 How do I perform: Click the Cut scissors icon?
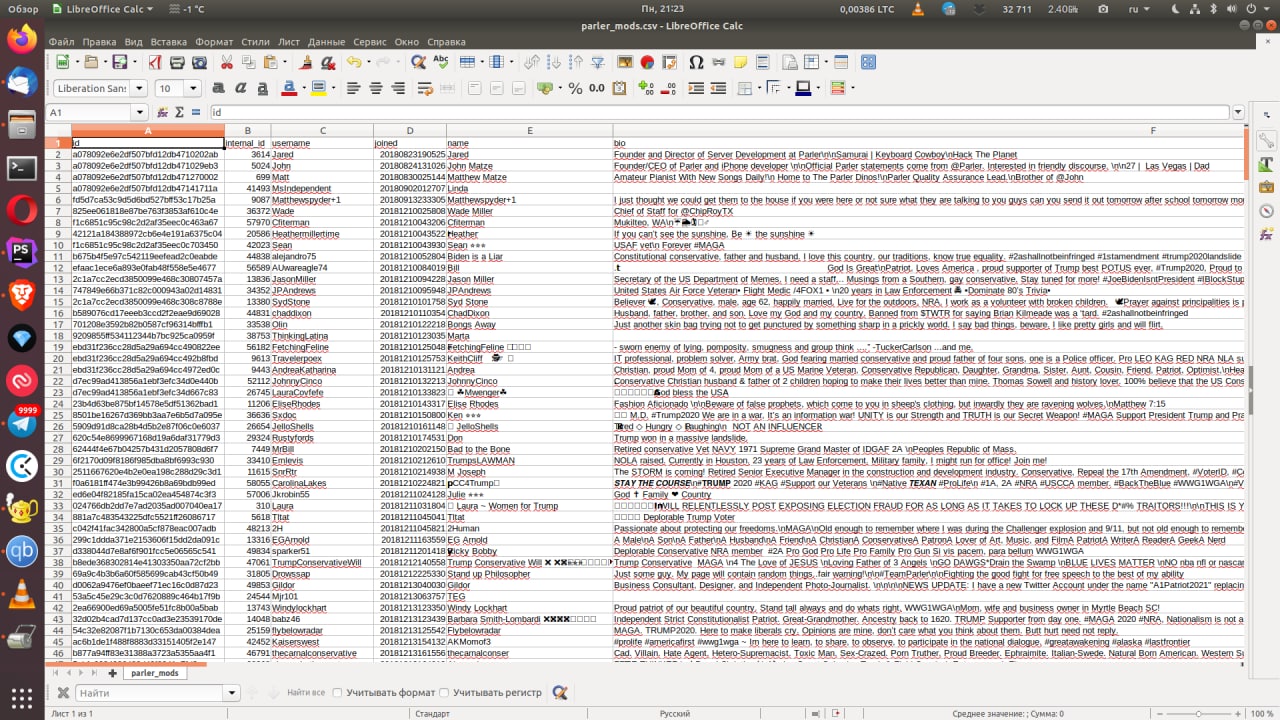226,62
